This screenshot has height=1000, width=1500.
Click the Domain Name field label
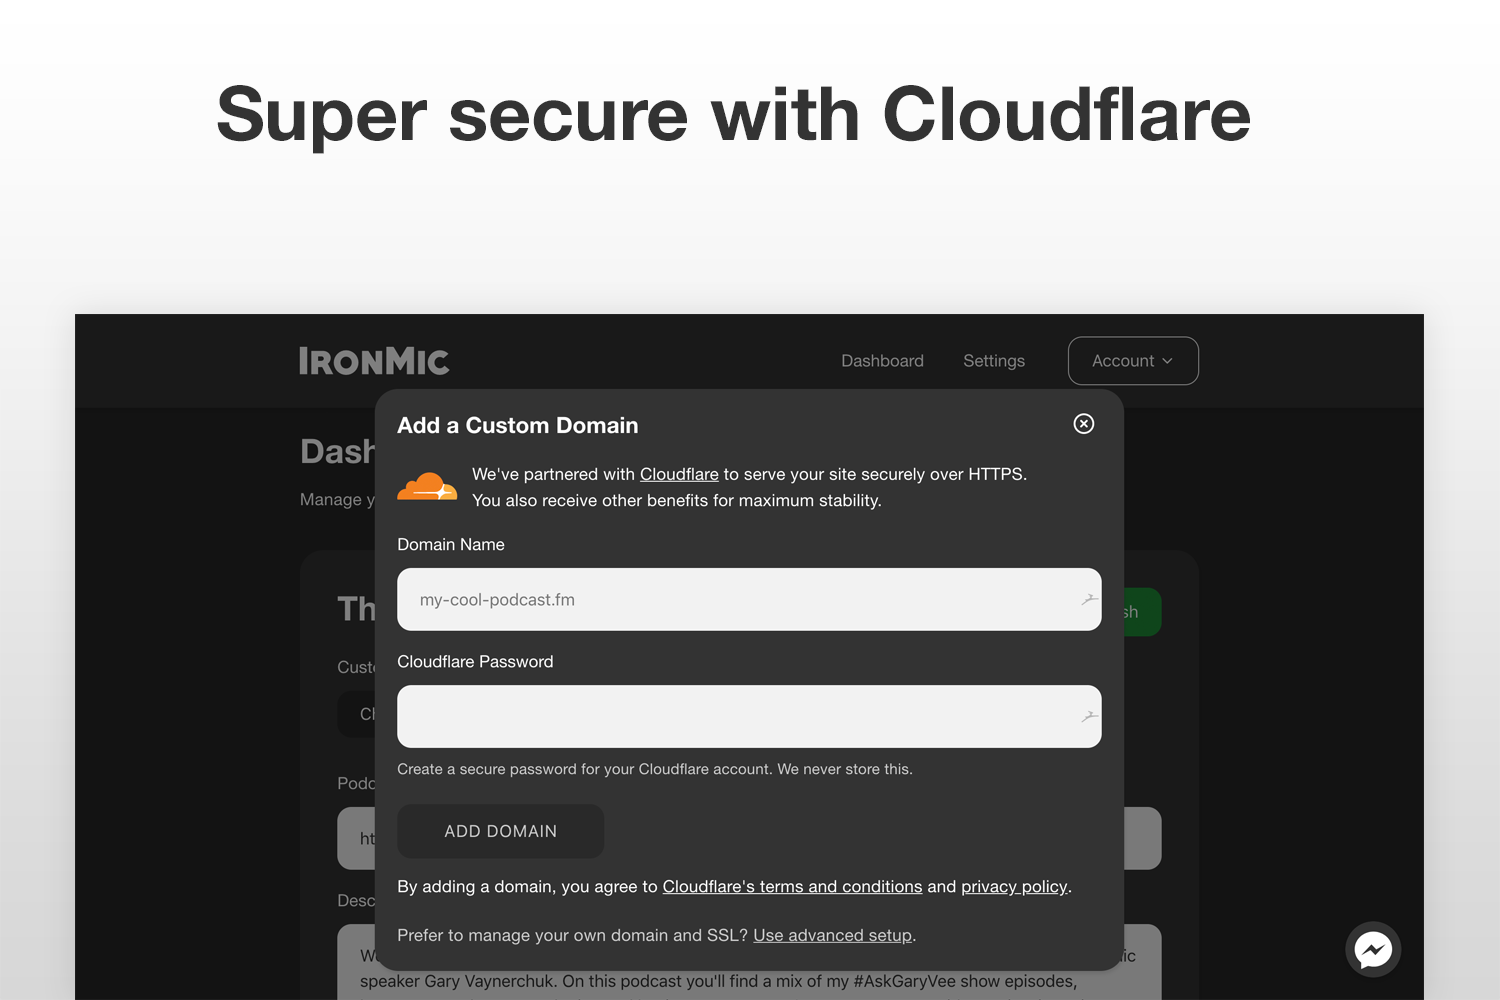pyautogui.click(x=451, y=545)
